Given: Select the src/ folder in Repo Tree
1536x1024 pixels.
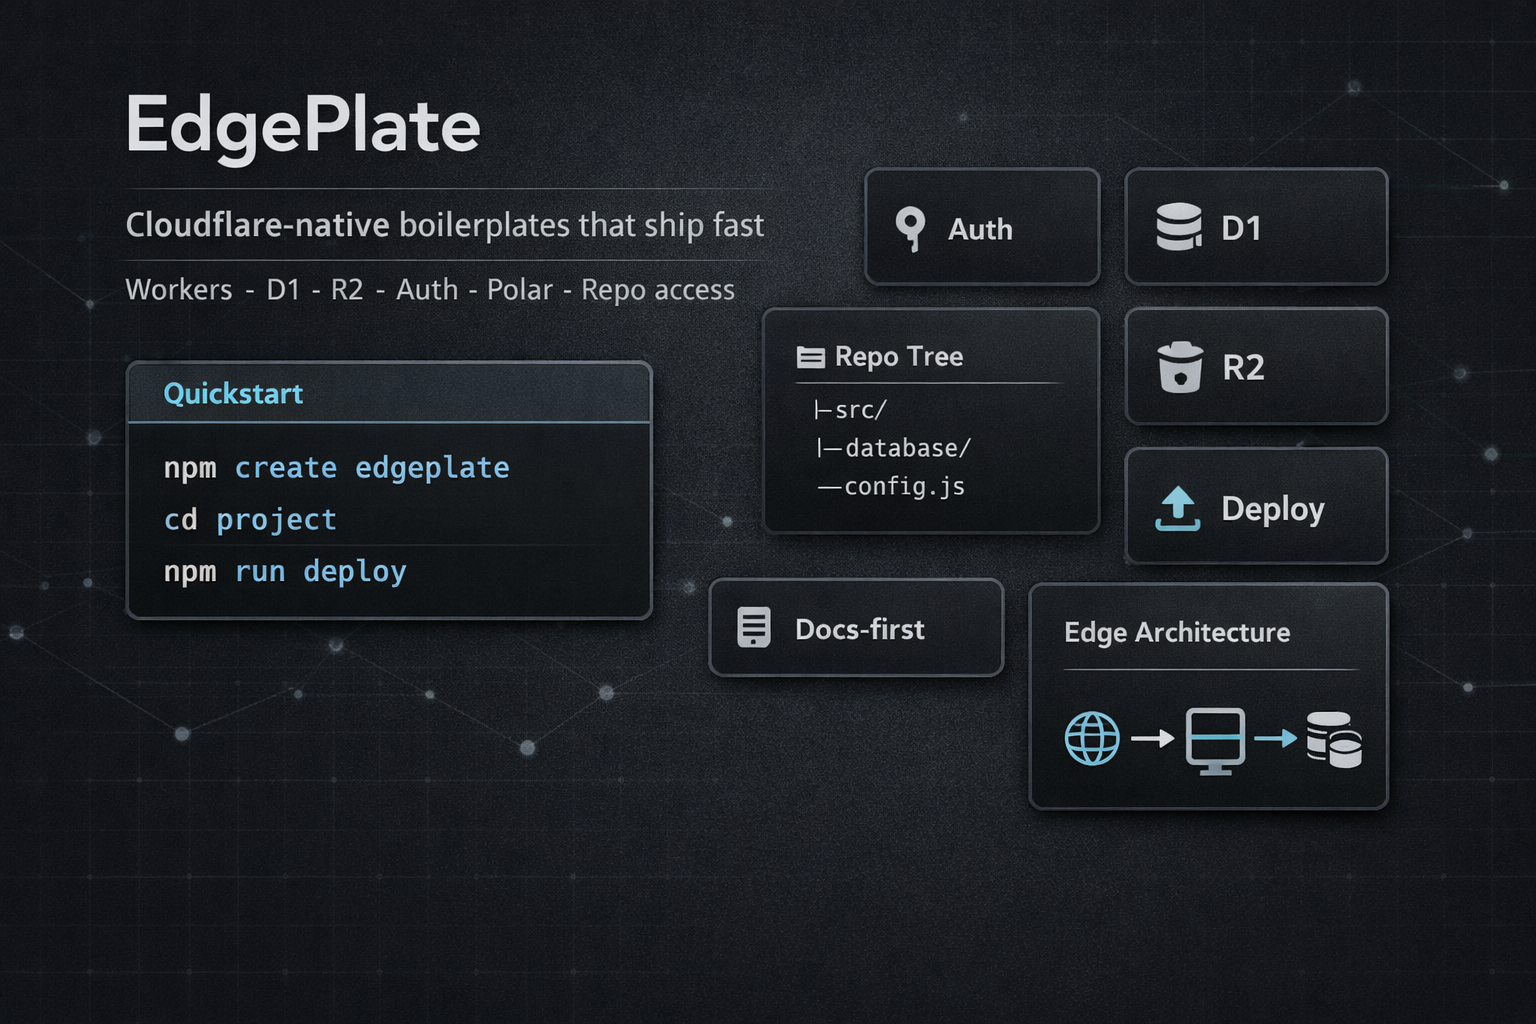Looking at the screenshot, I should [859, 410].
